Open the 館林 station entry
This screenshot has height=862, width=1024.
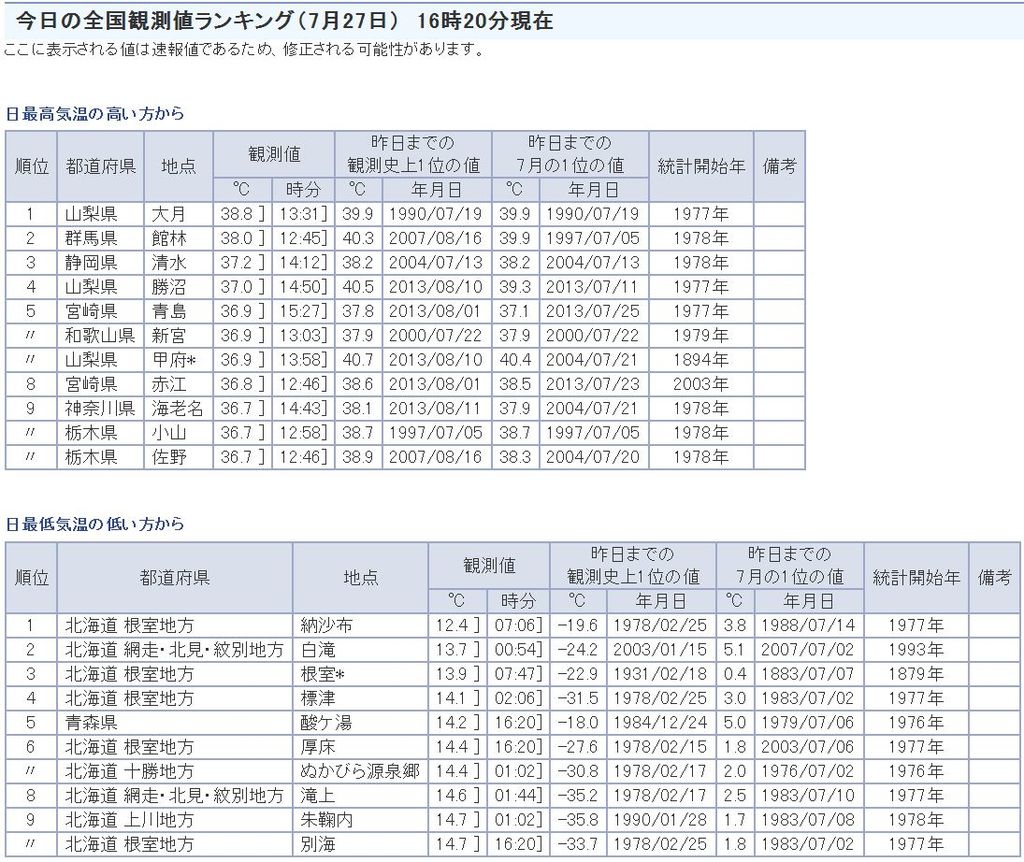tap(169, 238)
